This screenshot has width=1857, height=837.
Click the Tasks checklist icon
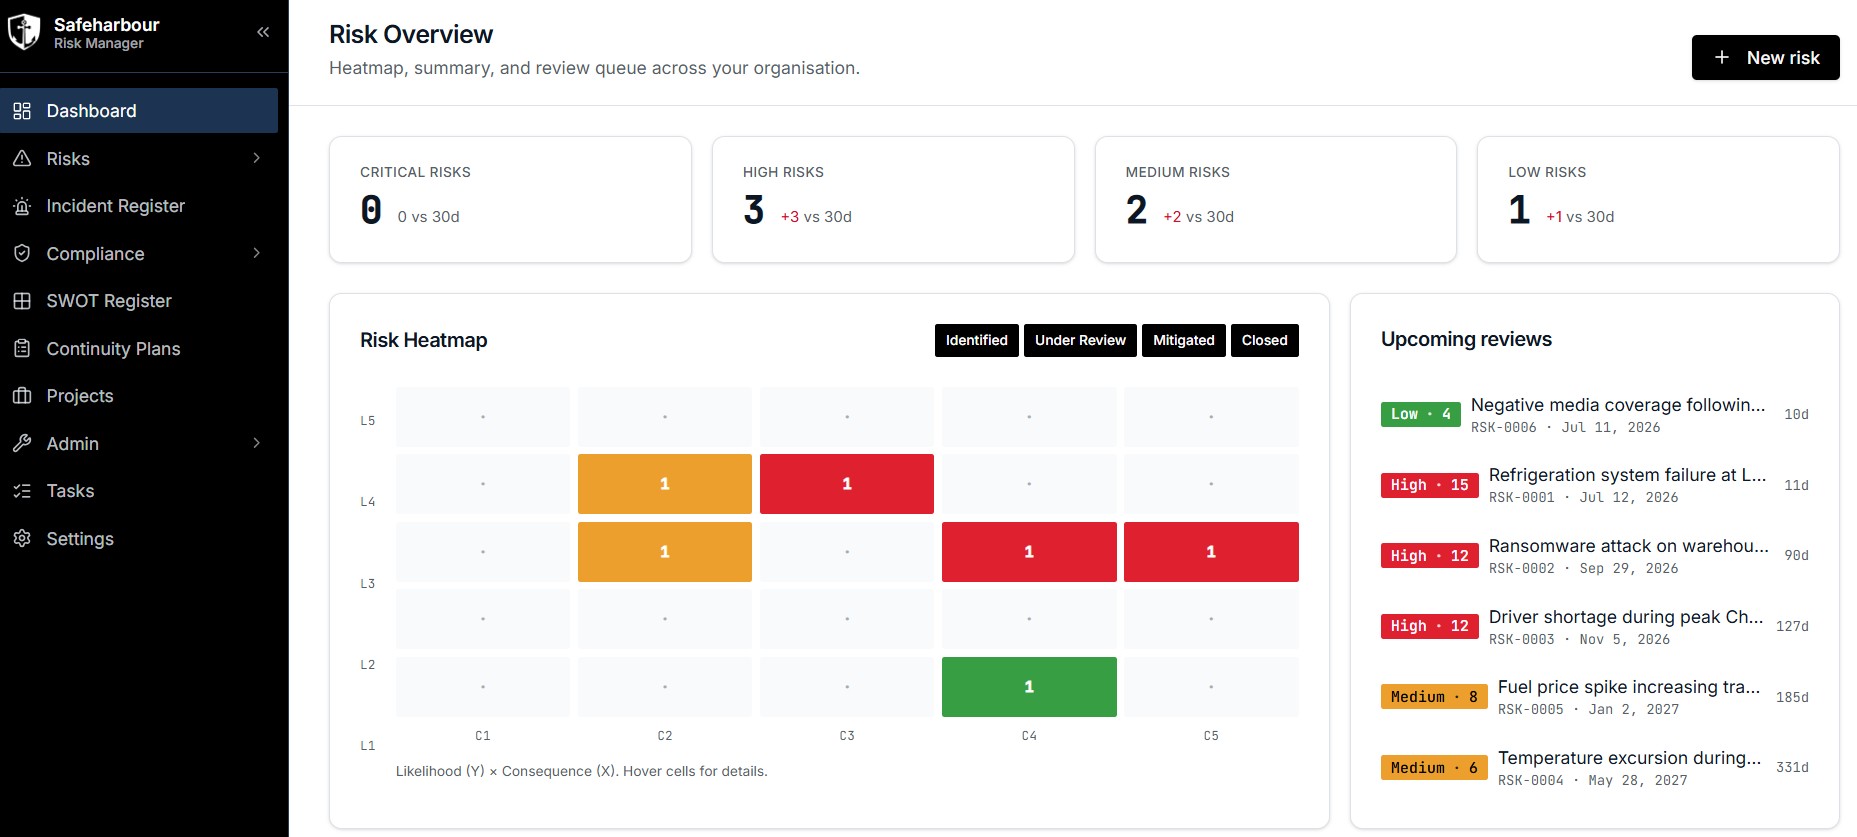(22, 491)
